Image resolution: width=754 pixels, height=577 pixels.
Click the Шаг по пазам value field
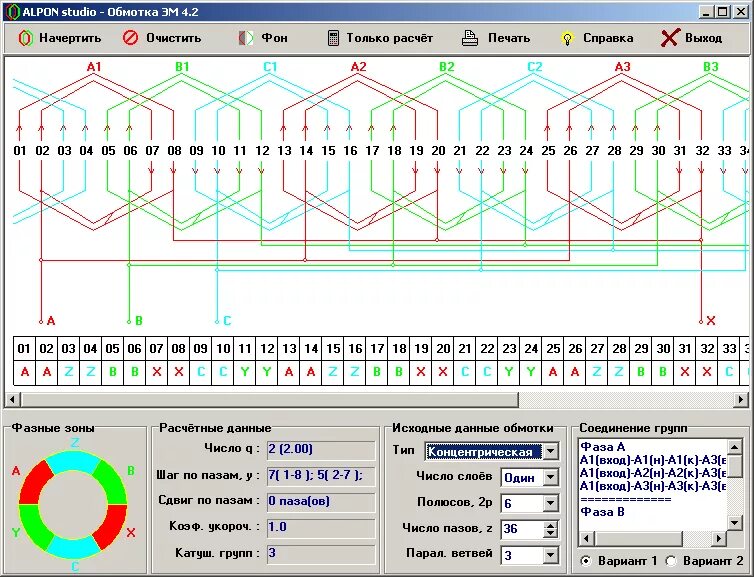click(321, 476)
